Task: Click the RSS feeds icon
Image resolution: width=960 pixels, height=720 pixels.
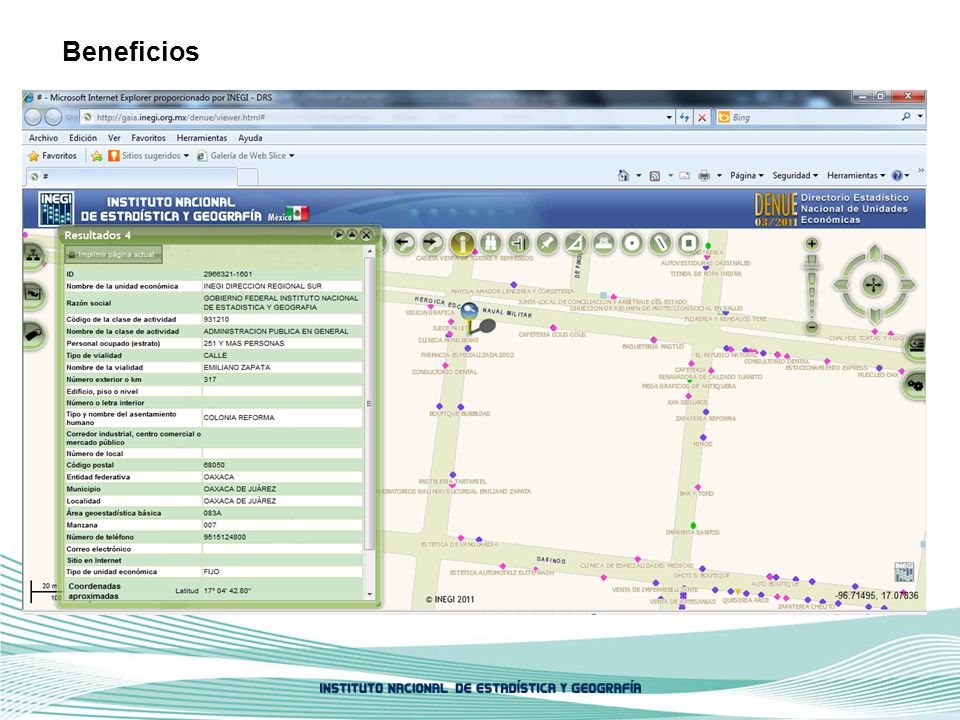Action: click(x=654, y=176)
